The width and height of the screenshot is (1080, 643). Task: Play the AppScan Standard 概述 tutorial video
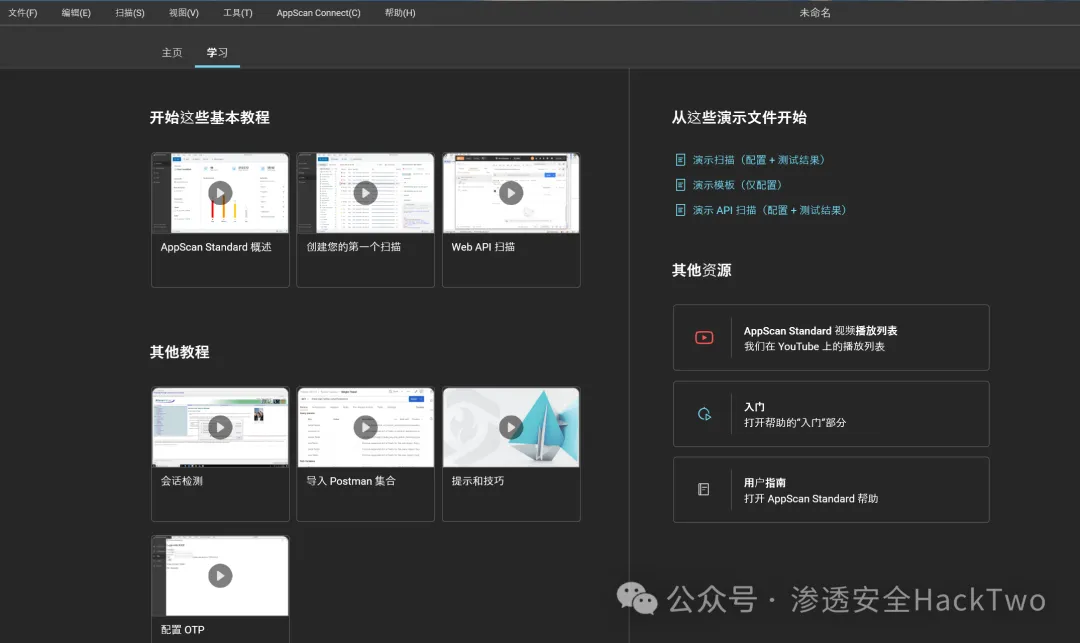click(x=220, y=193)
